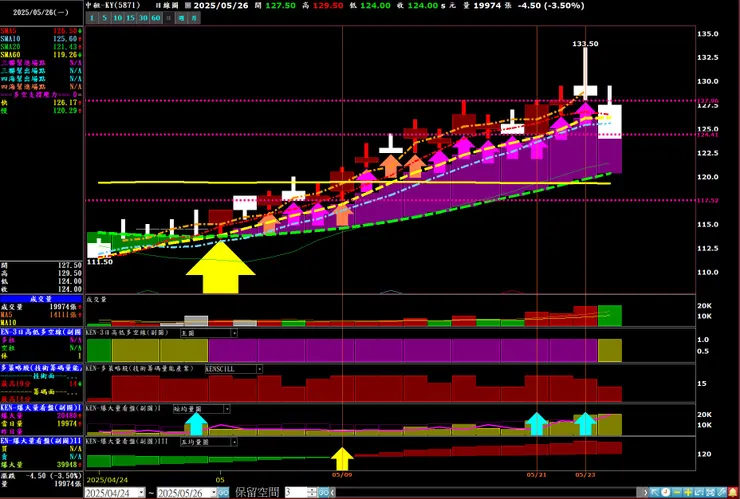
Task: Click the alert bell icon
Action: pyautogui.click(x=733, y=492)
